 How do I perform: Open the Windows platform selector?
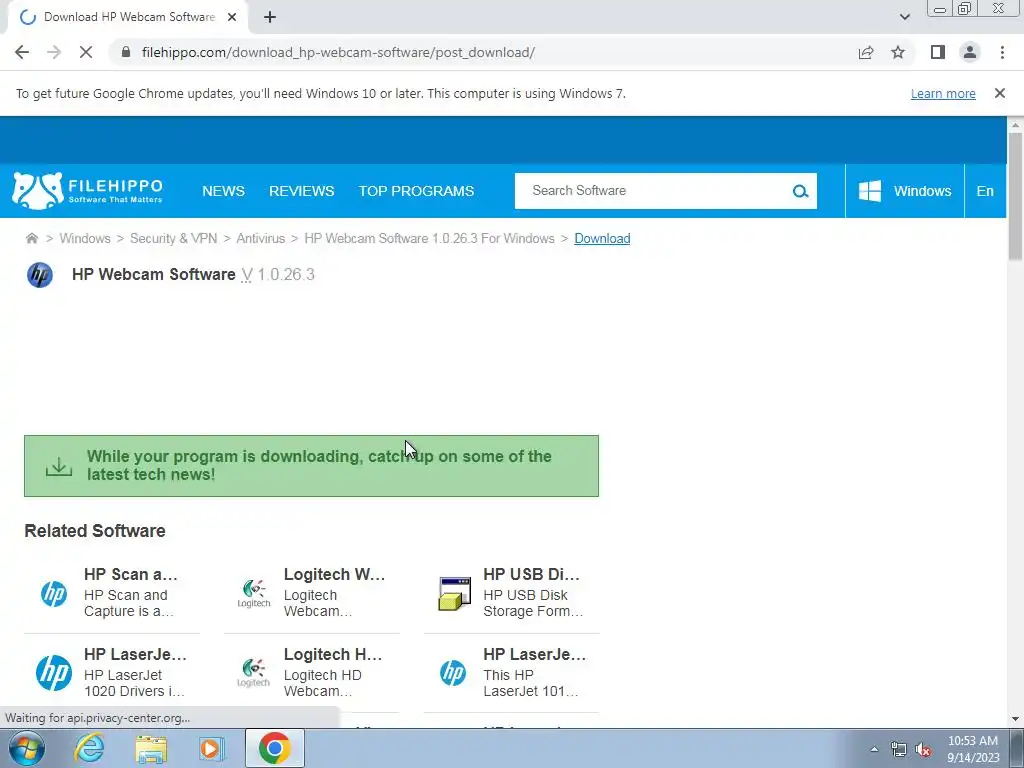[x=904, y=191]
